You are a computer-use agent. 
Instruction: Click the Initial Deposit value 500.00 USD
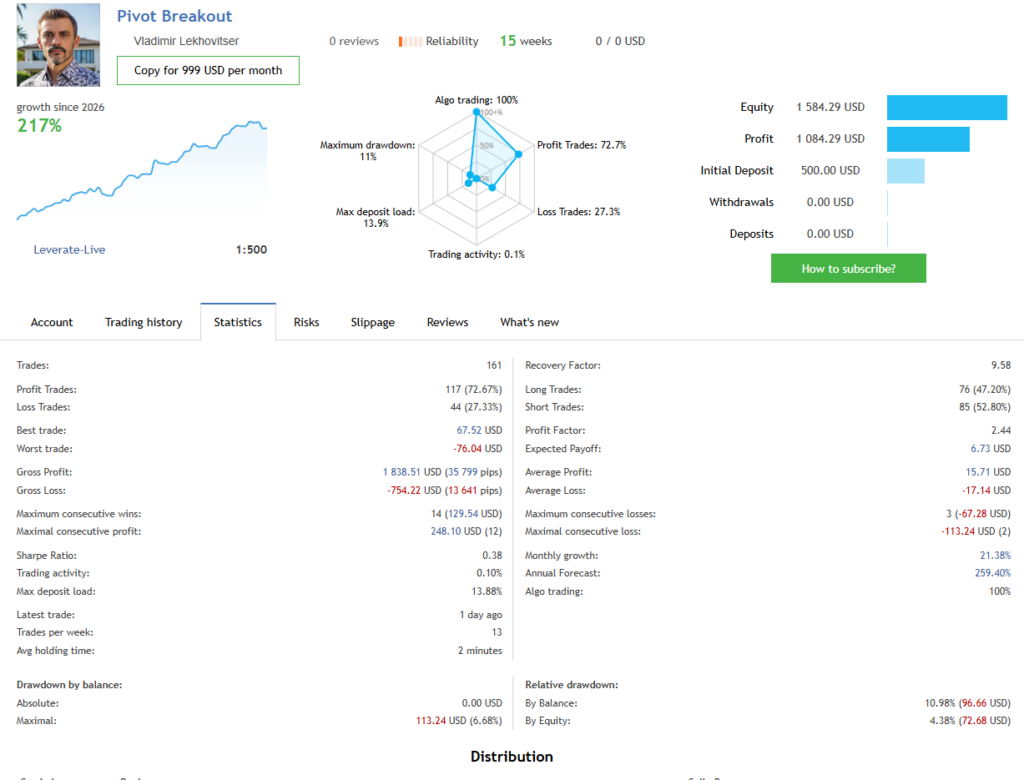[x=830, y=171]
